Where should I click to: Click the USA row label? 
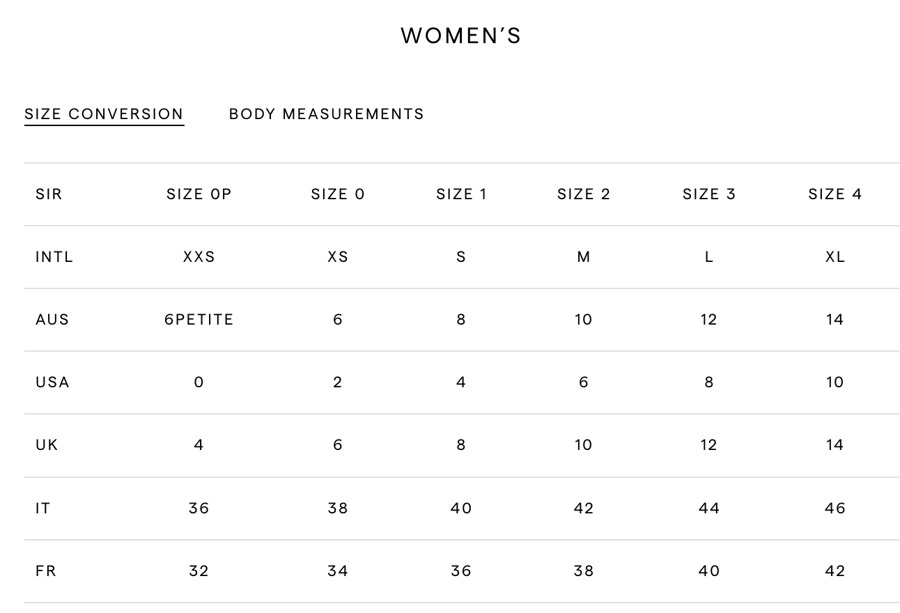[52, 382]
